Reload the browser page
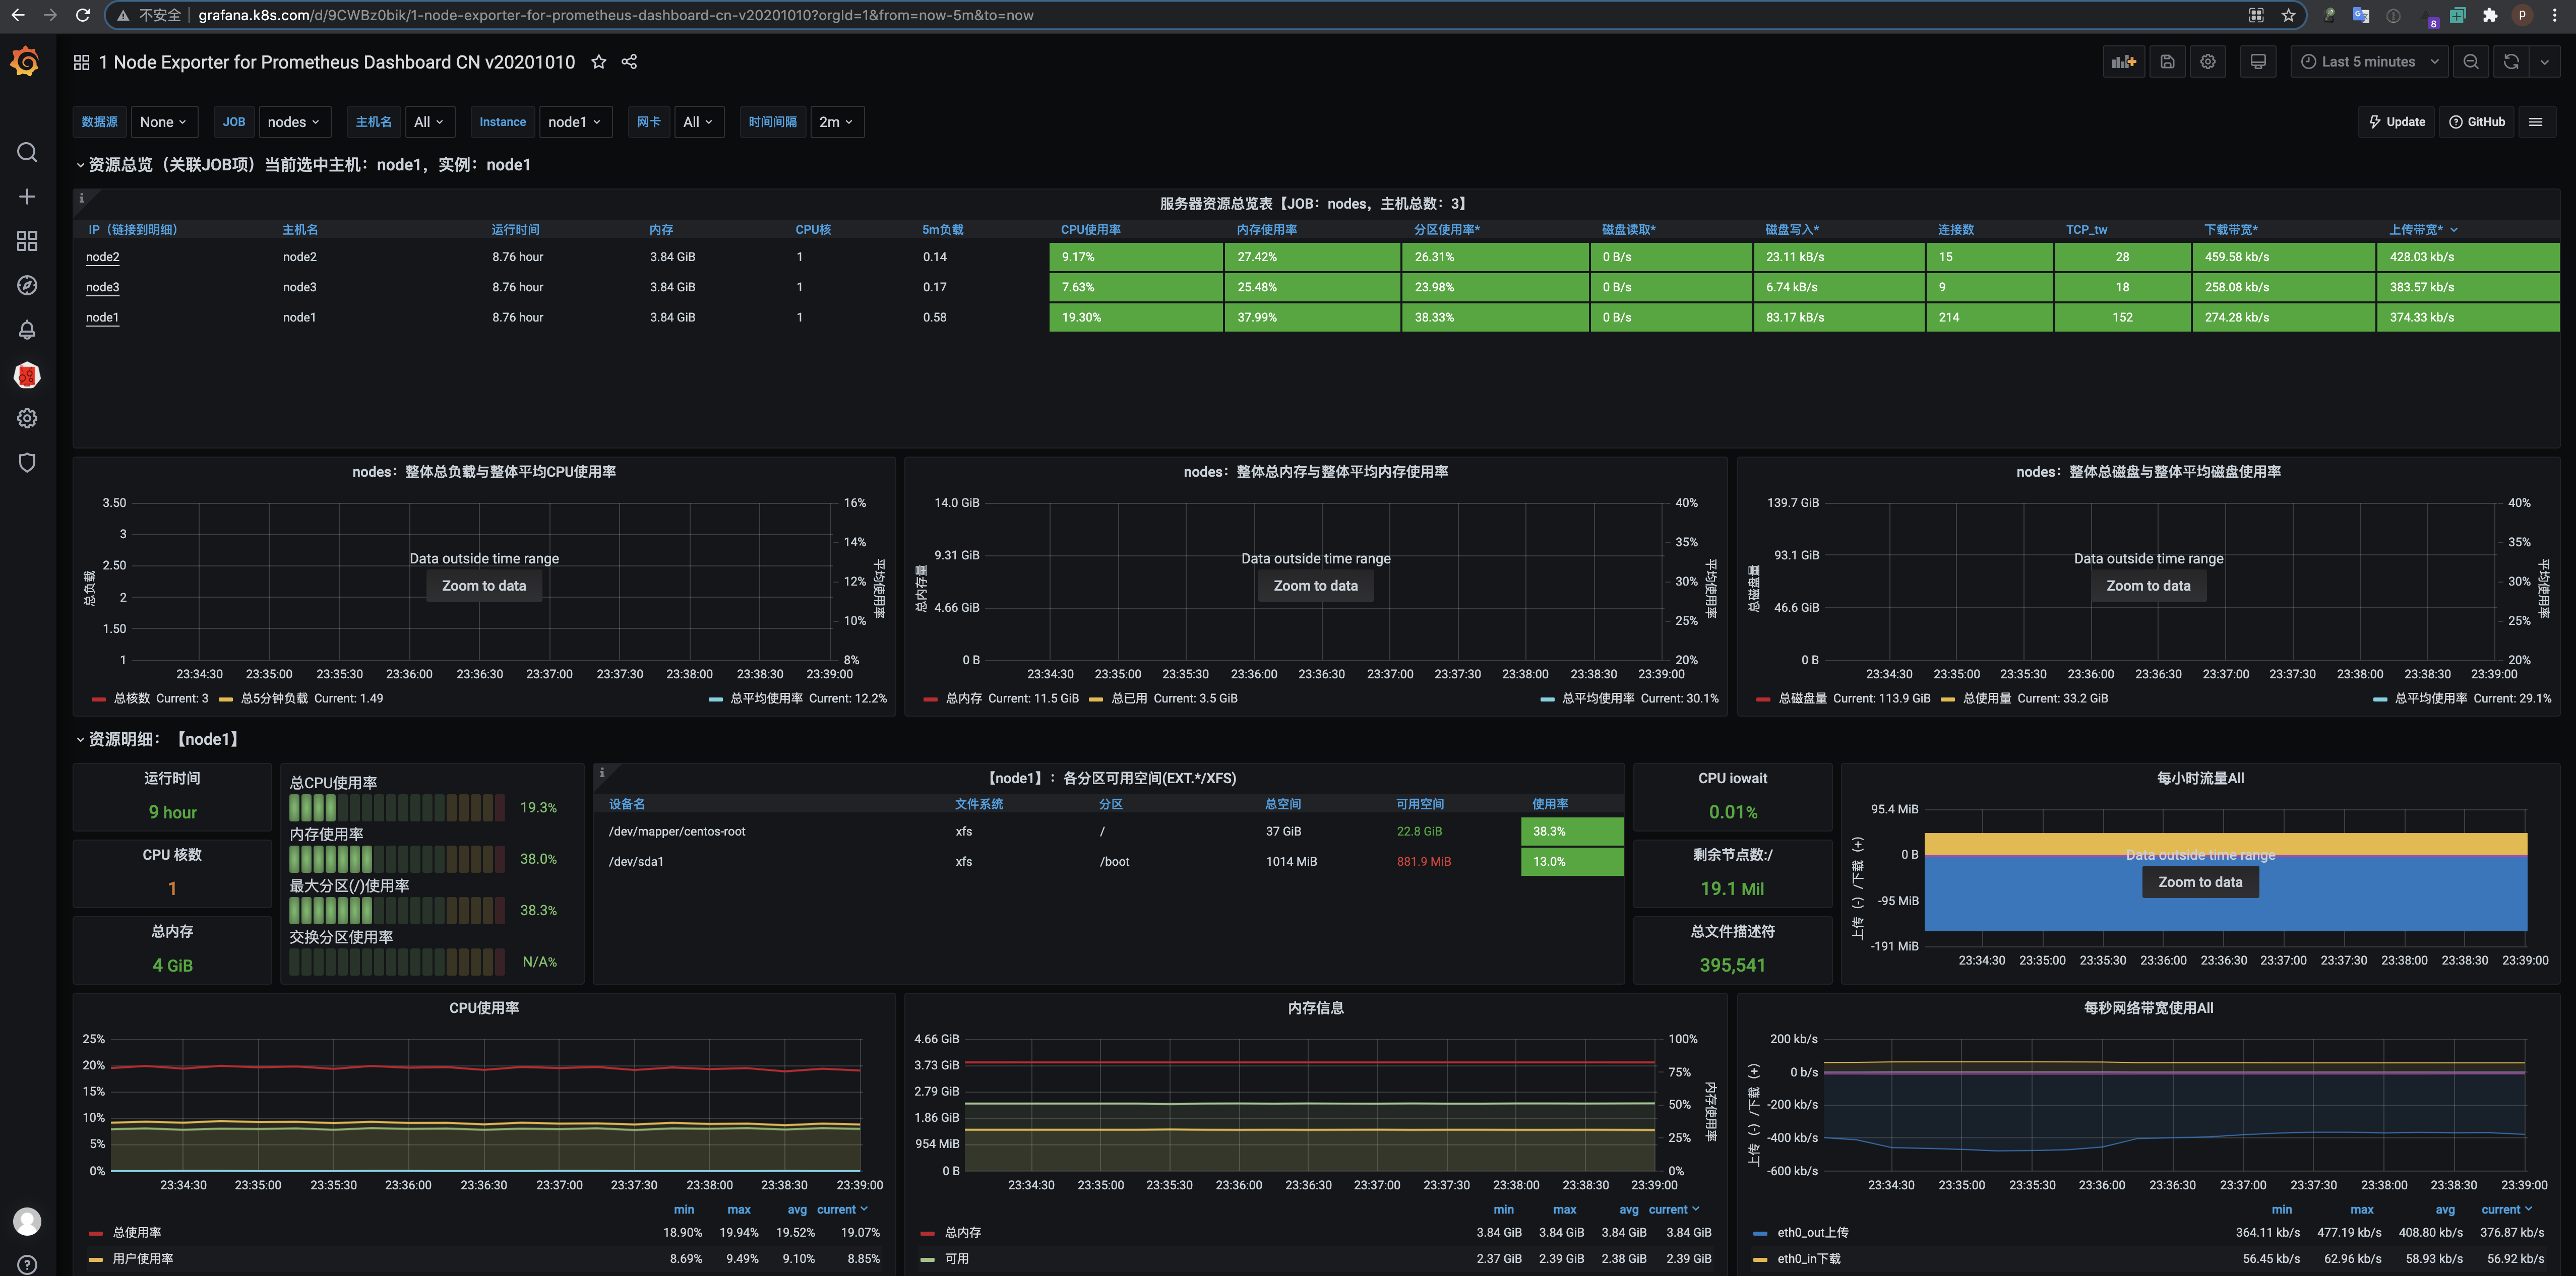 pyautogui.click(x=83, y=15)
